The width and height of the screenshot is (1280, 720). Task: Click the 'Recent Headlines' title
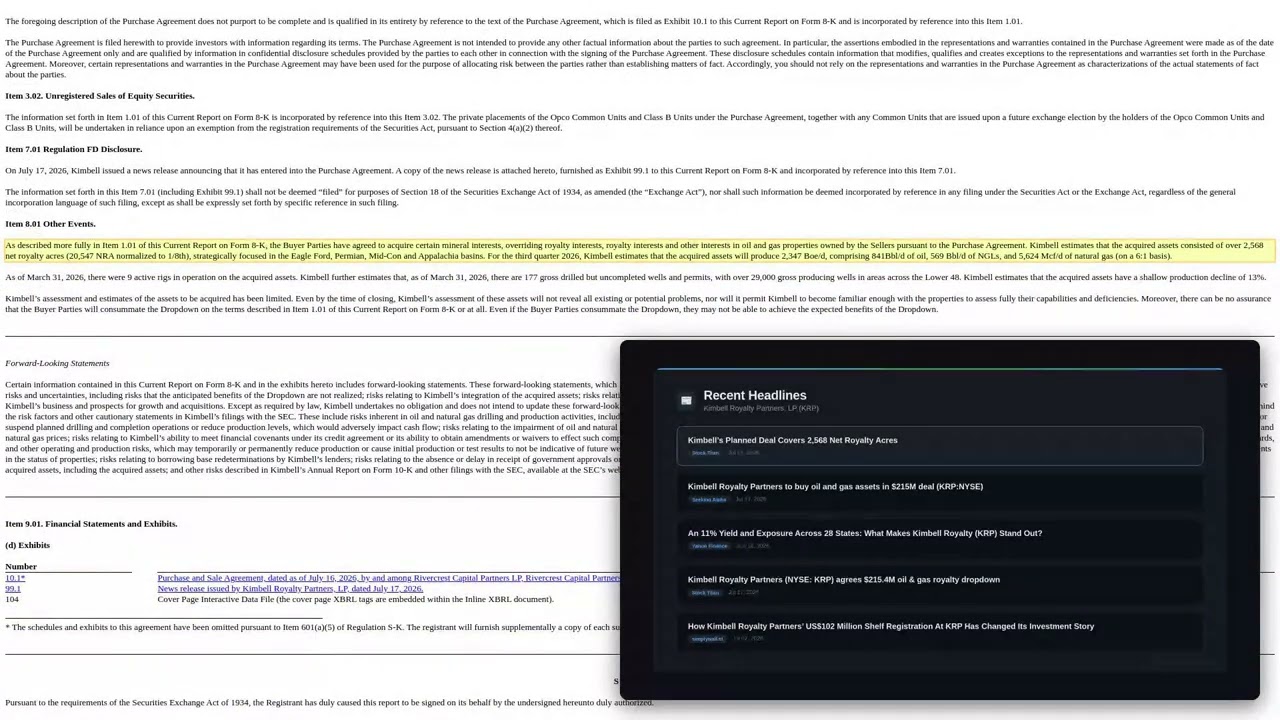(755, 395)
